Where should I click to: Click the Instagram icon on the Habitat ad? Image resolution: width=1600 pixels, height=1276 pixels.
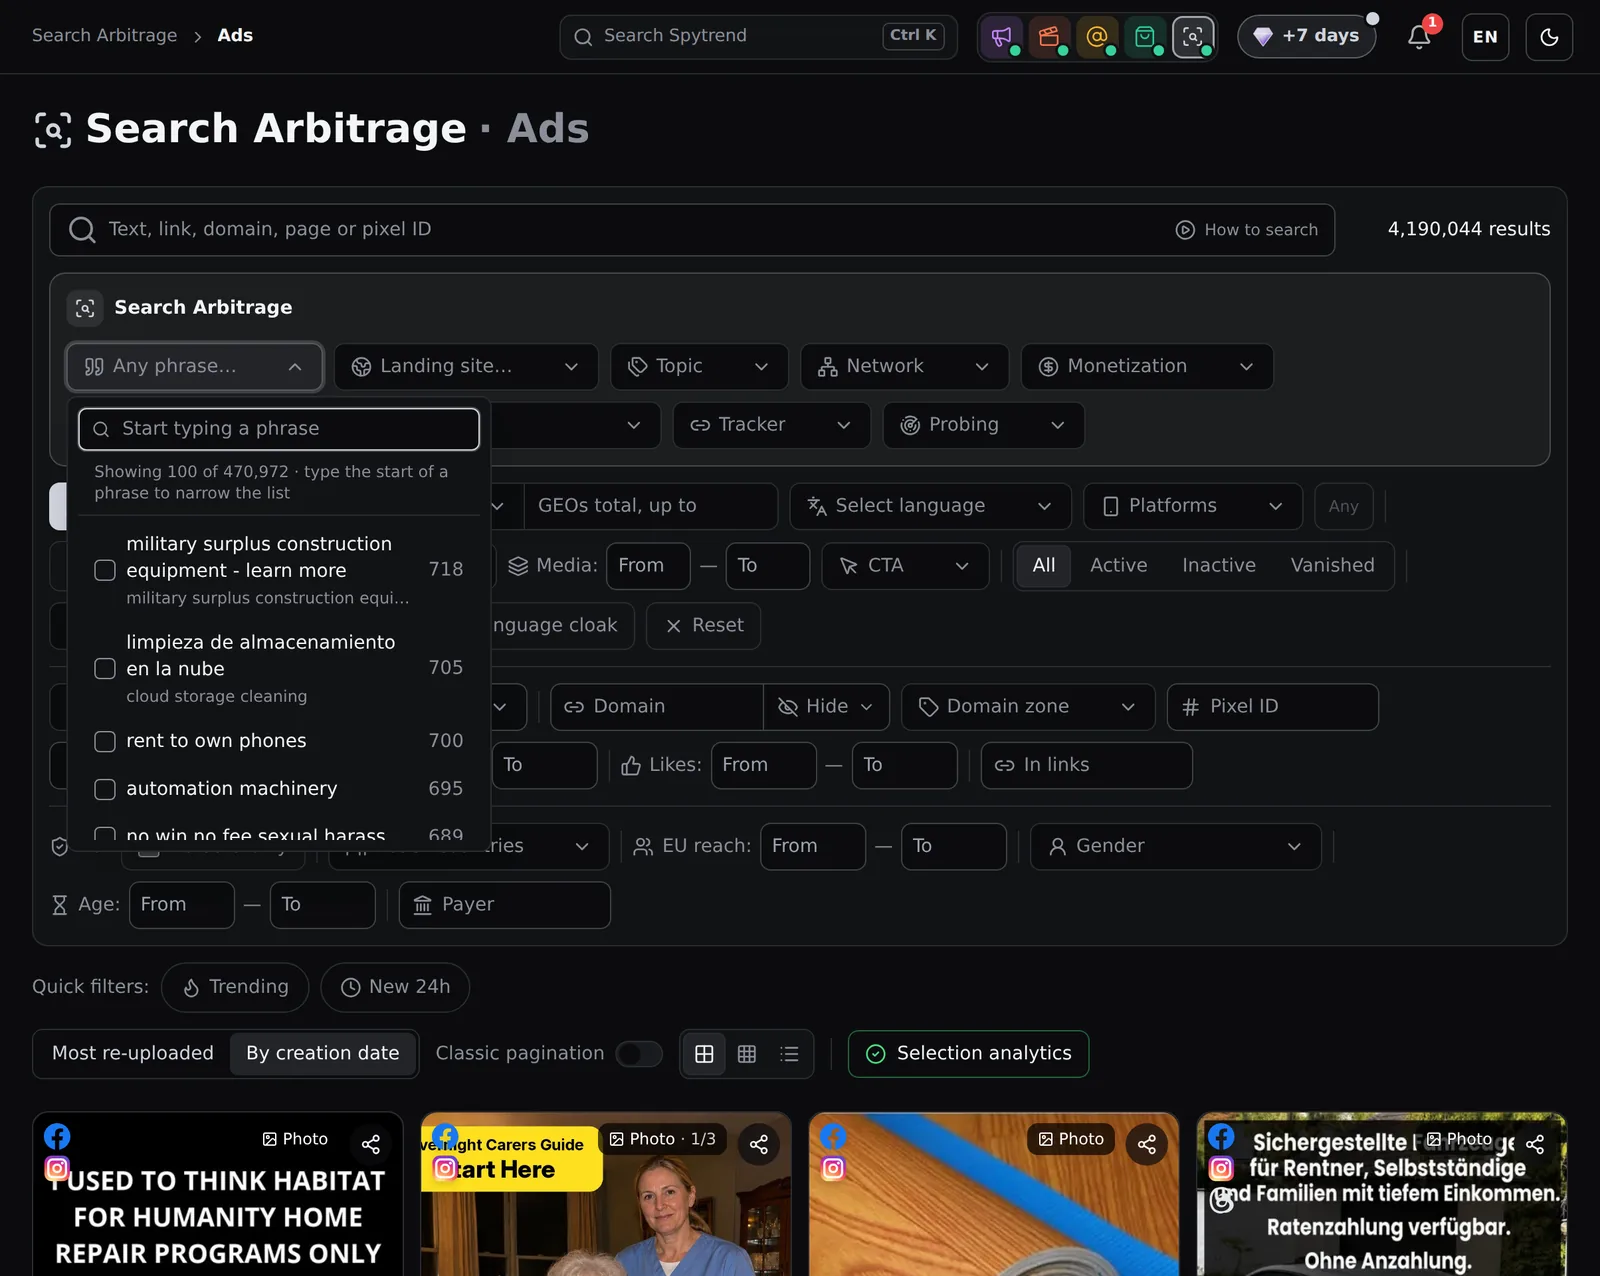[x=57, y=1168]
